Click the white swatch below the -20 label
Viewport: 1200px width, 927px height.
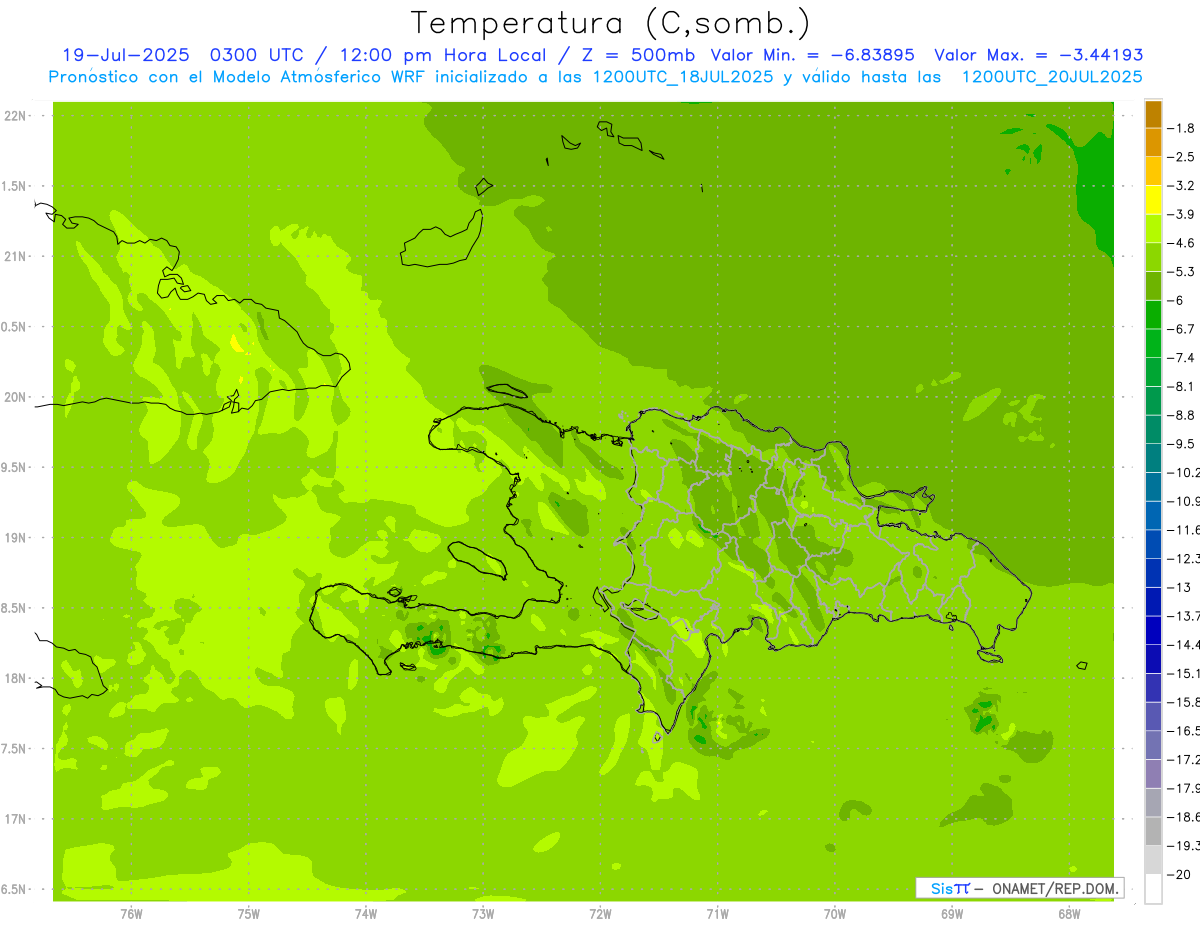tap(1153, 889)
